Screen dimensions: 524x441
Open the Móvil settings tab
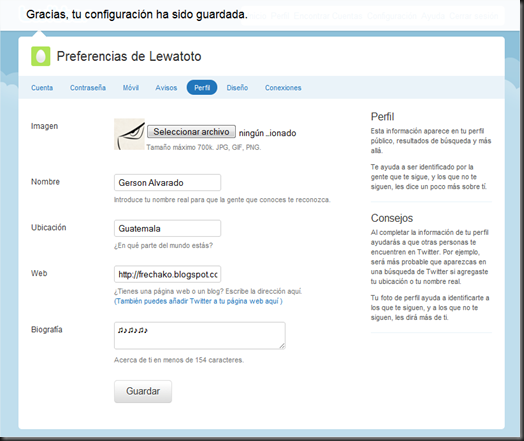pos(131,88)
